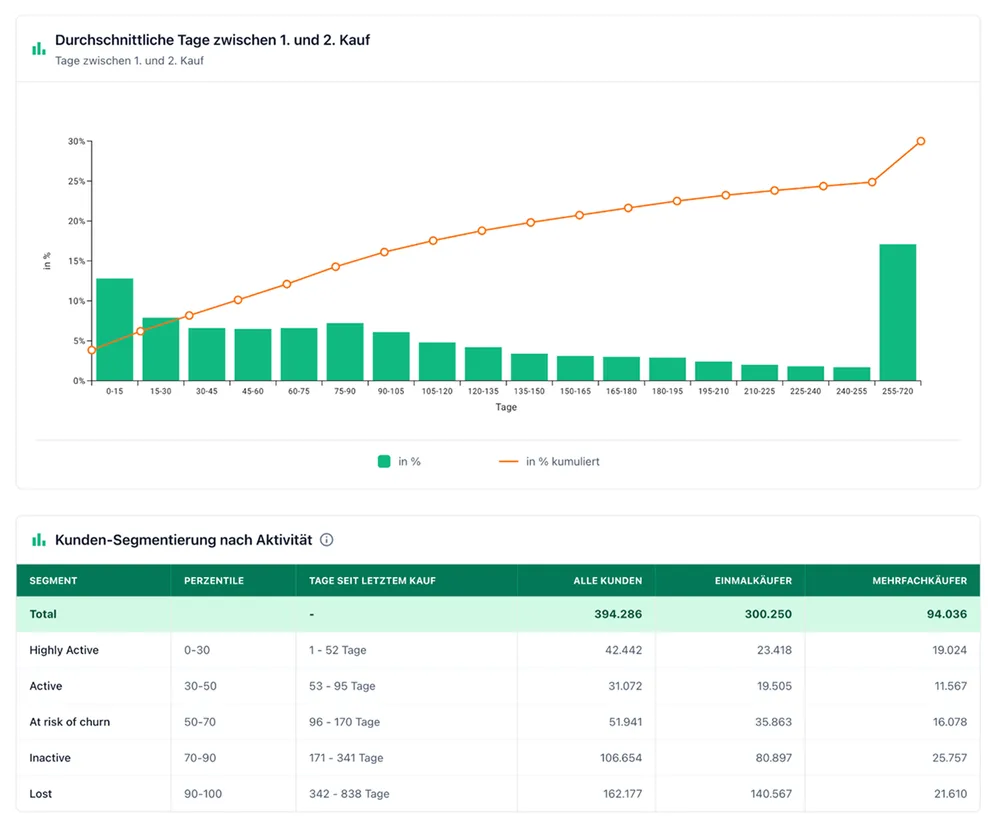Click the At risk value 51.941
Screen dimensions: 1000x826
(x=625, y=721)
